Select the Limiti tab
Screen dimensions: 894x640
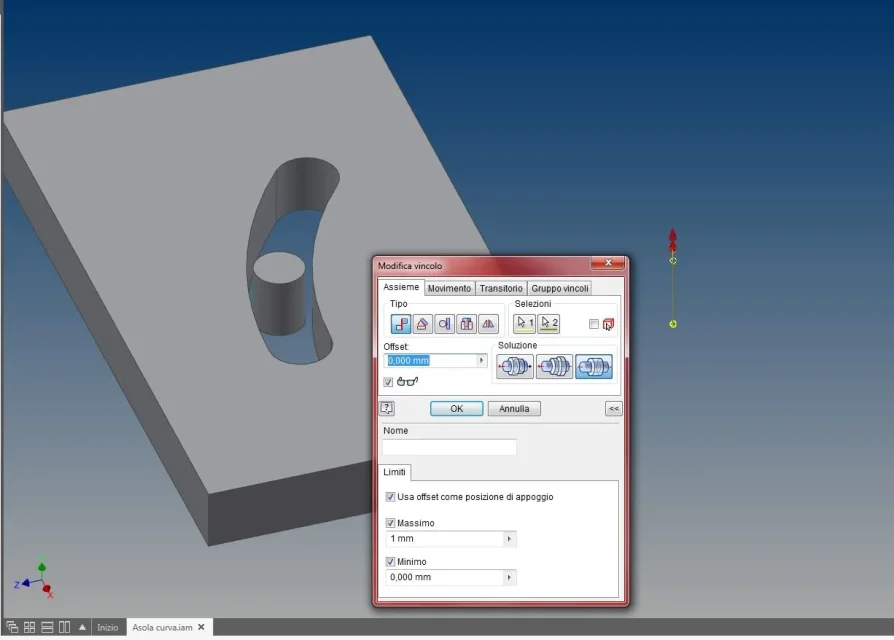tap(395, 472)
